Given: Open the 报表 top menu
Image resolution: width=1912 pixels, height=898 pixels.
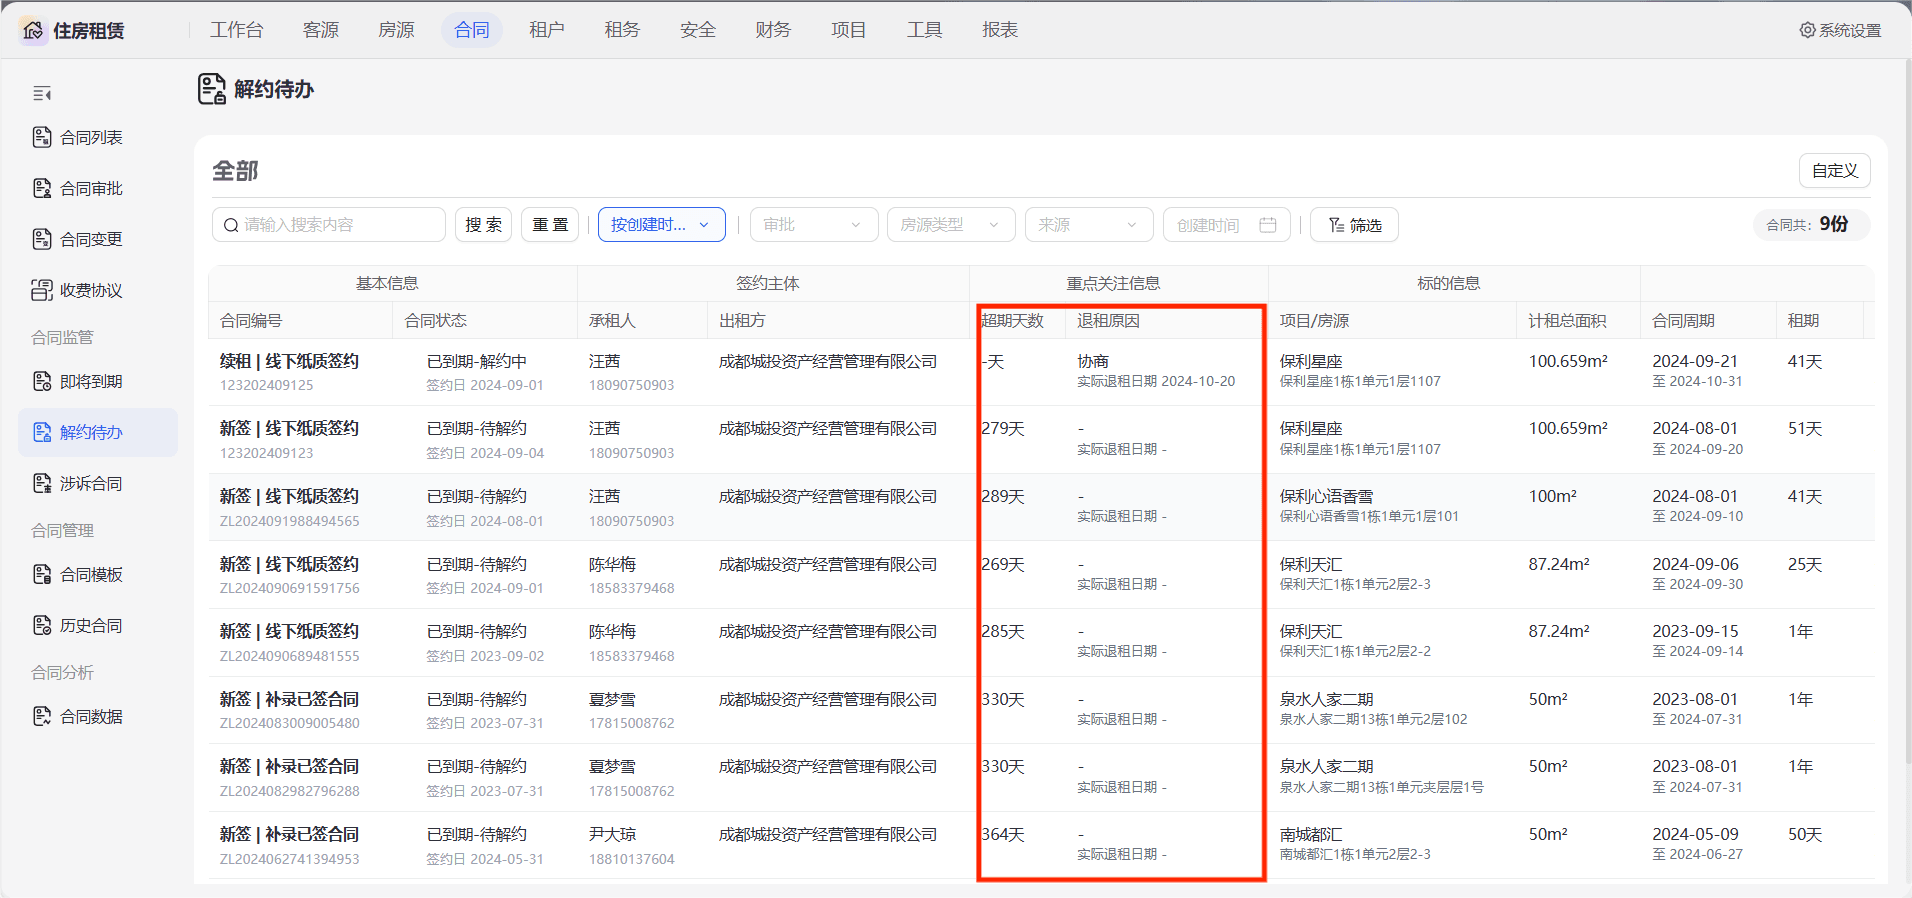Looking at the screenshot, I should pos(1000,30).
